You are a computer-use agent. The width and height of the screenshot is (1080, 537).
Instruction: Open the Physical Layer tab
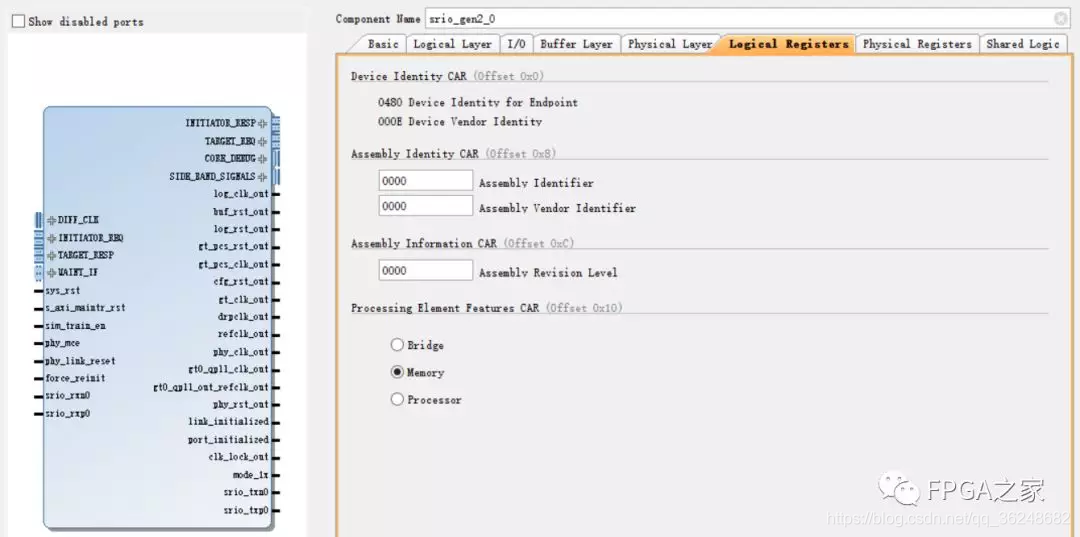pos(670,44)
